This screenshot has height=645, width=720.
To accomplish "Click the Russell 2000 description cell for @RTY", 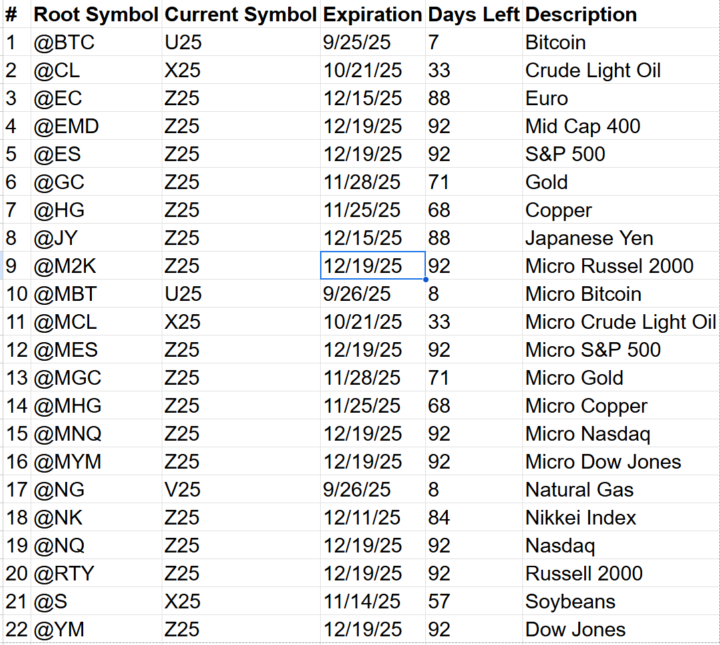I will [x=621, y=573].
